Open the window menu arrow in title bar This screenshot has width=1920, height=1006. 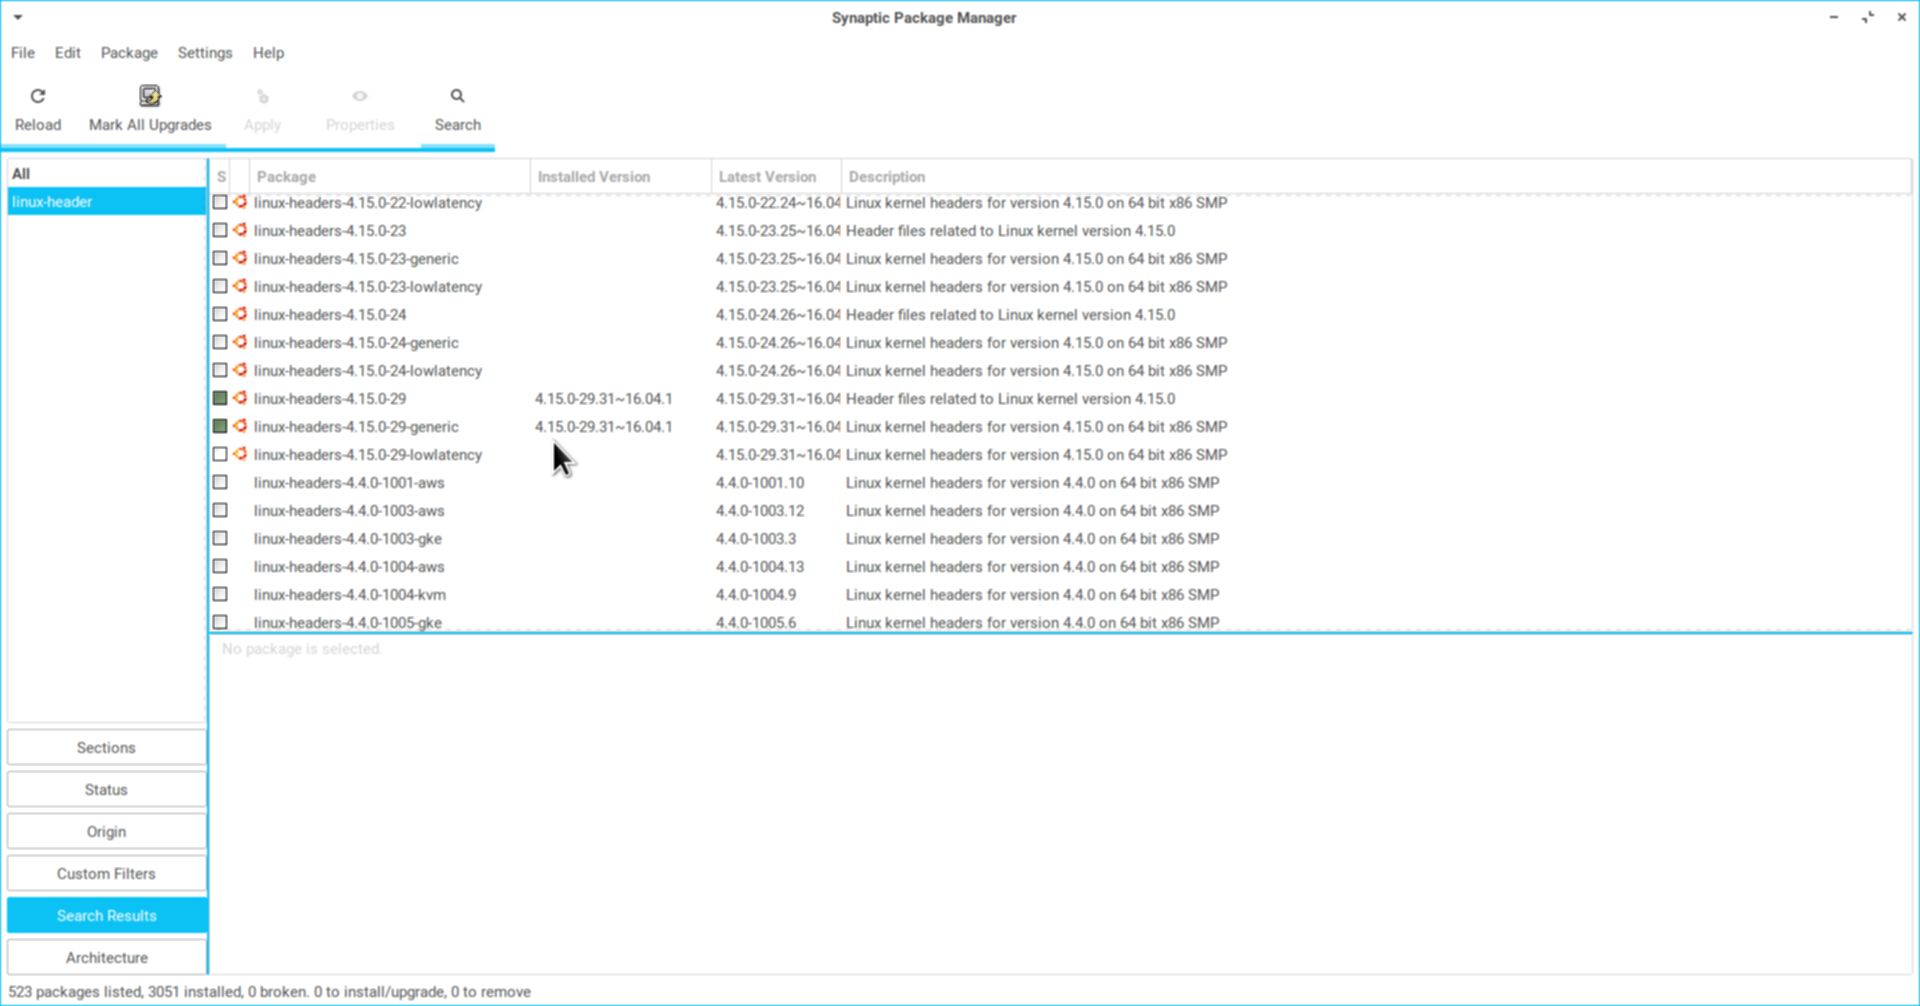pos(18,17)
